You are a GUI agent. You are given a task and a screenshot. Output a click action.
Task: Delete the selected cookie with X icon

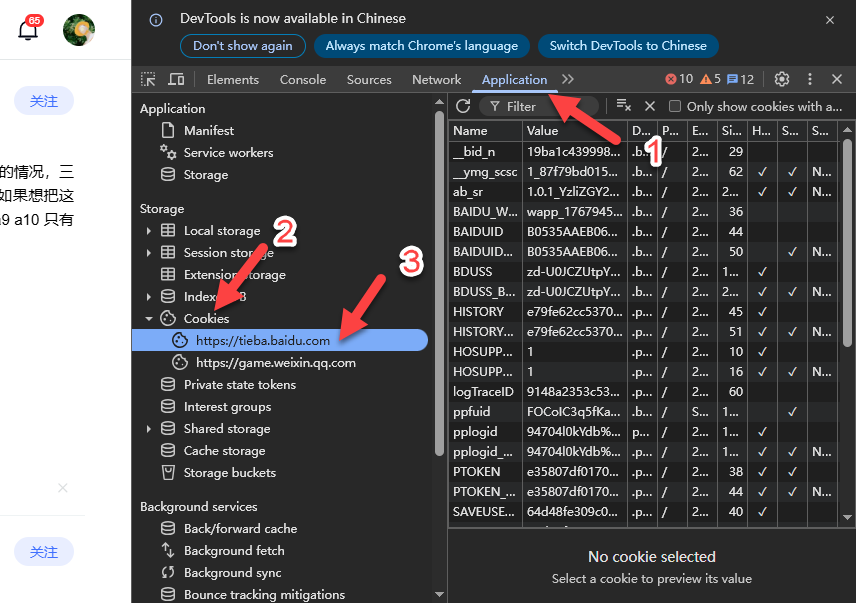click(x=650, y=106)
